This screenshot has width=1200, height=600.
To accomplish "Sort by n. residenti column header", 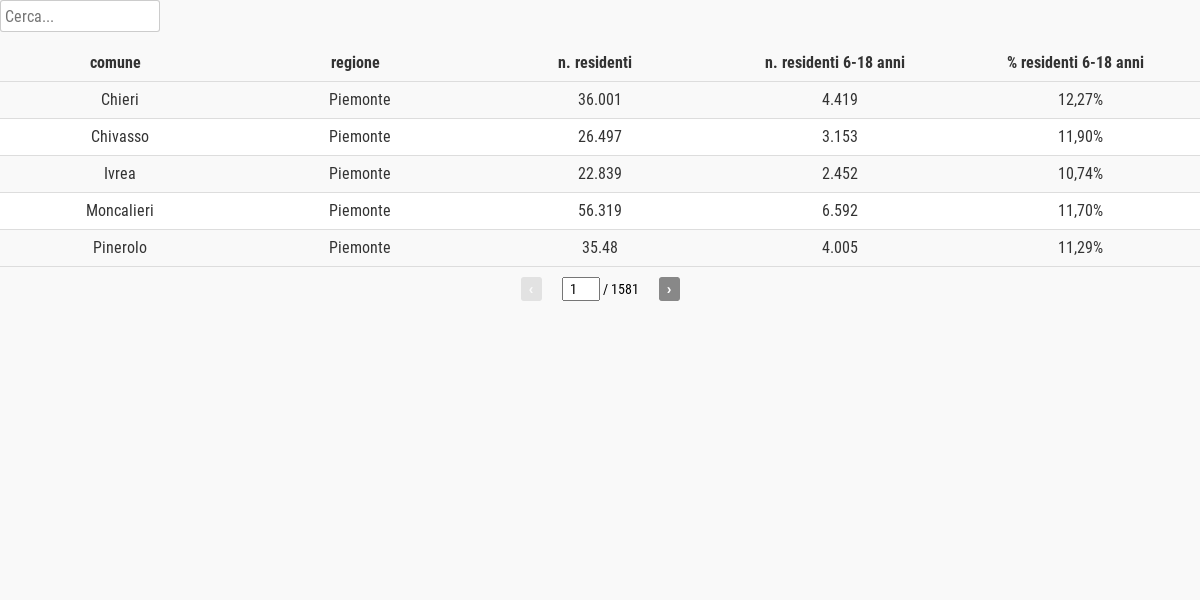I will pos(595,62).
